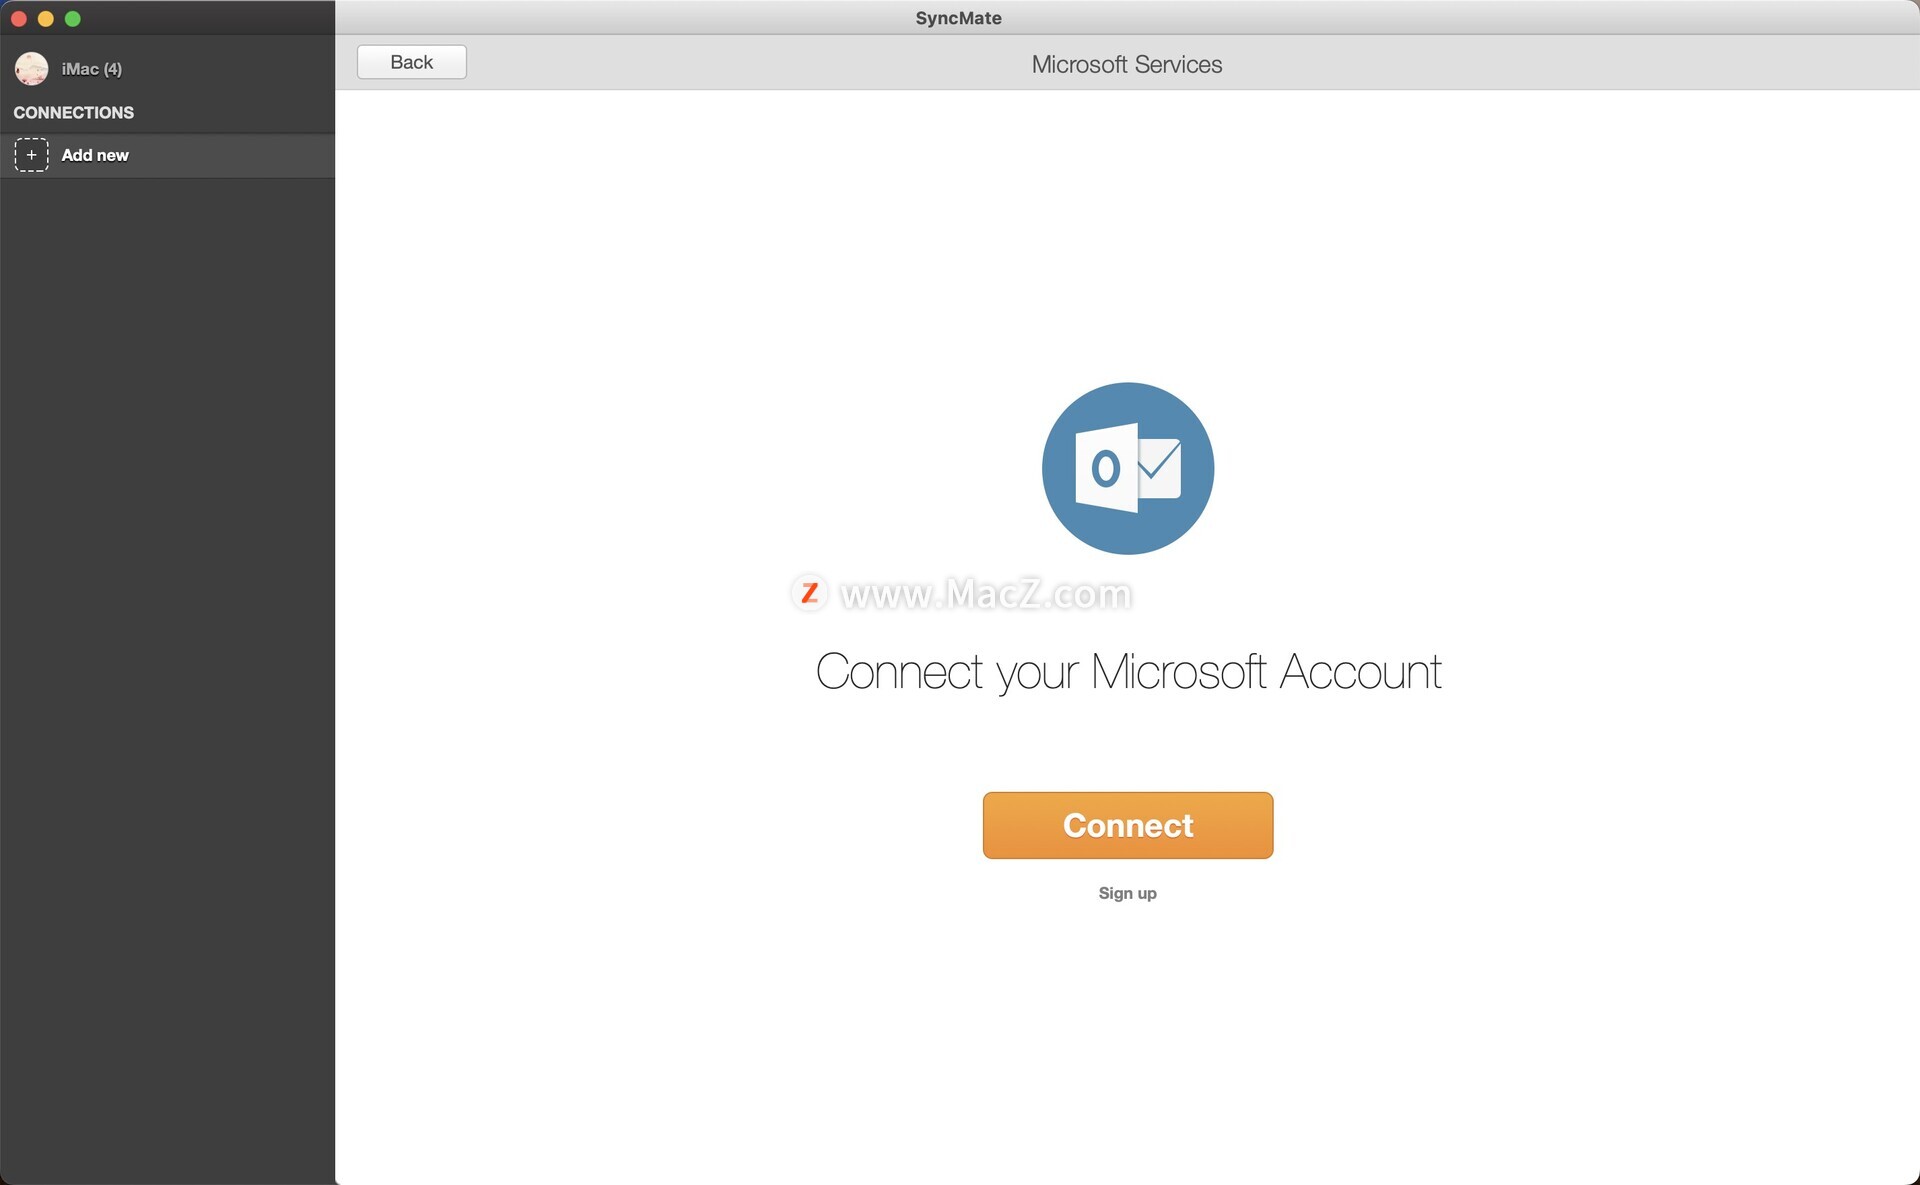
Task: Select Add new in the connections sidebar
Action: coord(167,155)
